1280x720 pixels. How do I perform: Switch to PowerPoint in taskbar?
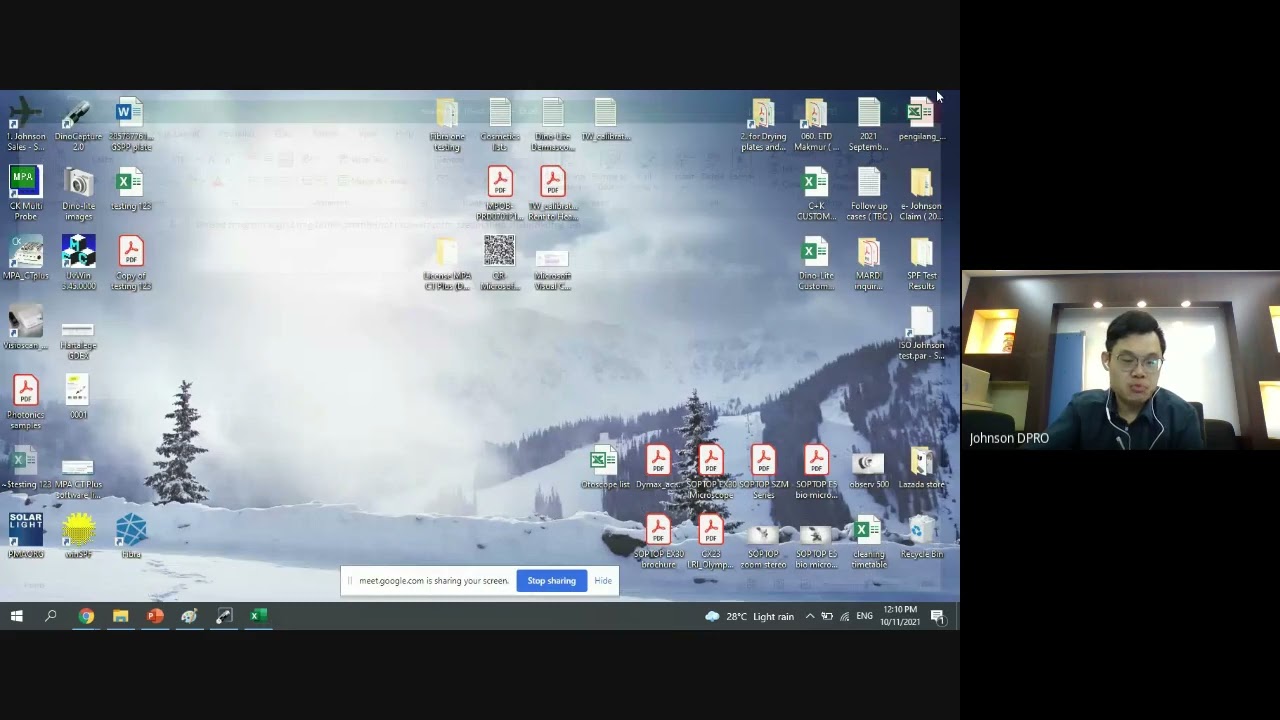coord(155,616)
